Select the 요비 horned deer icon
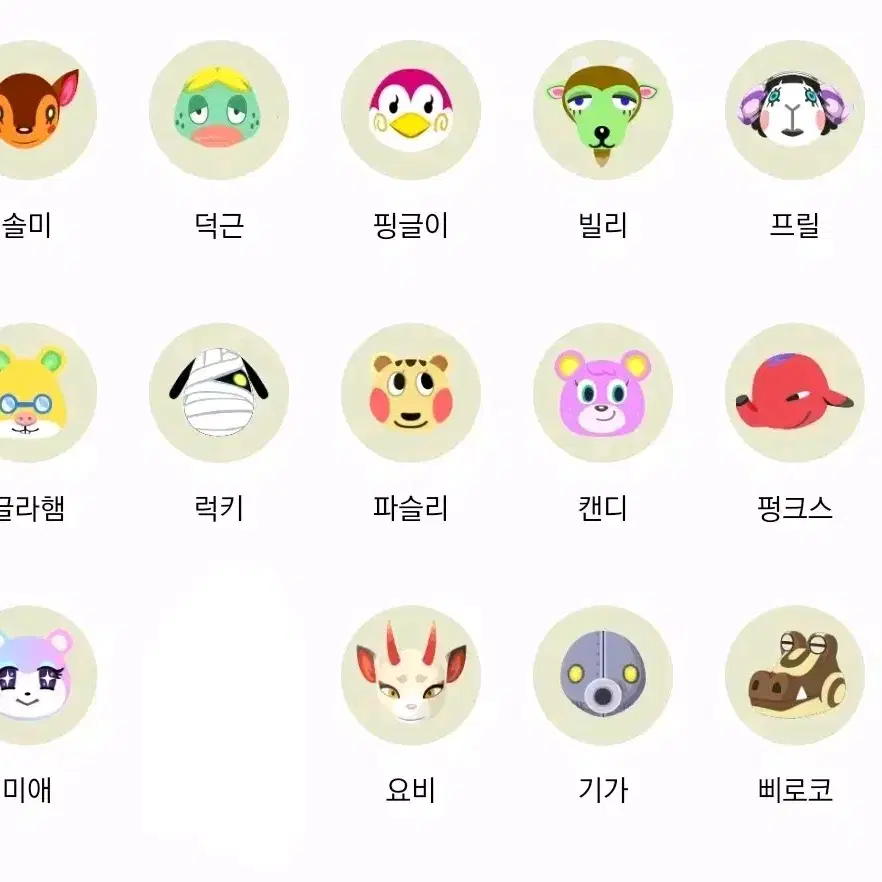 [411, 675]
